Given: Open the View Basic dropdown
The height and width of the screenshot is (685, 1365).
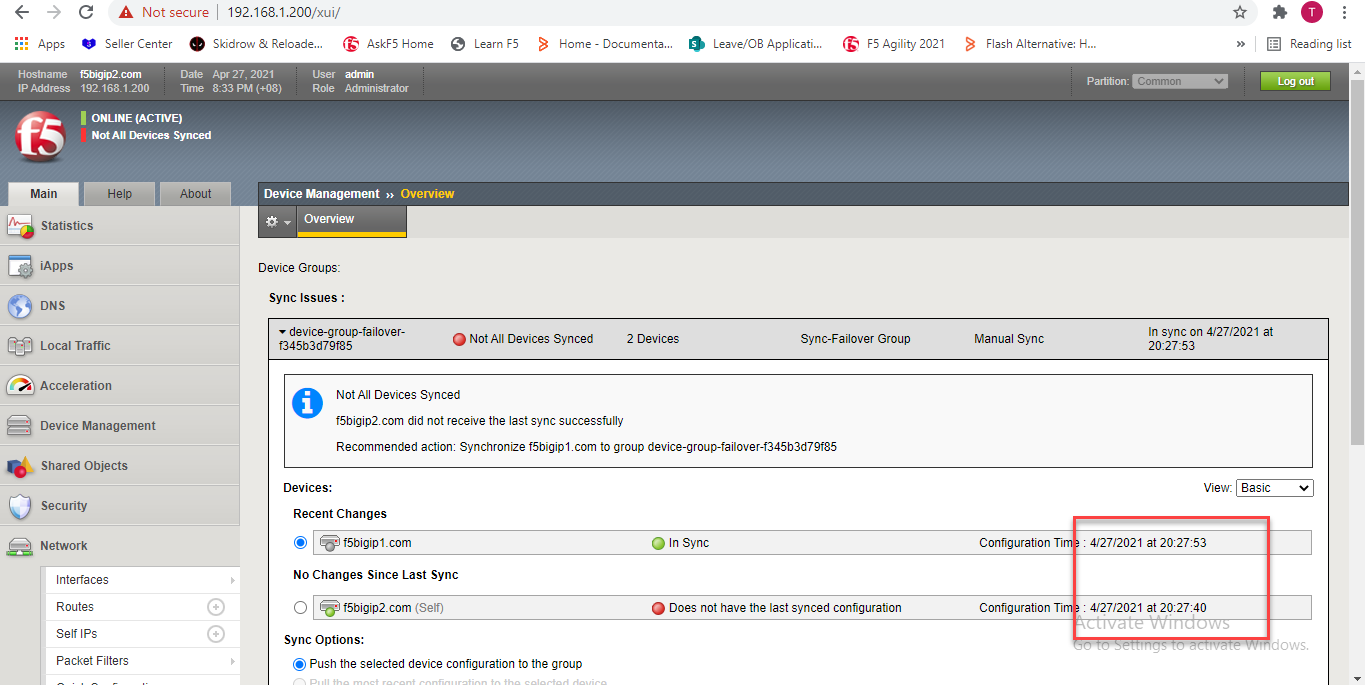Looking at the screenshot, I should tap(1274, 488).
